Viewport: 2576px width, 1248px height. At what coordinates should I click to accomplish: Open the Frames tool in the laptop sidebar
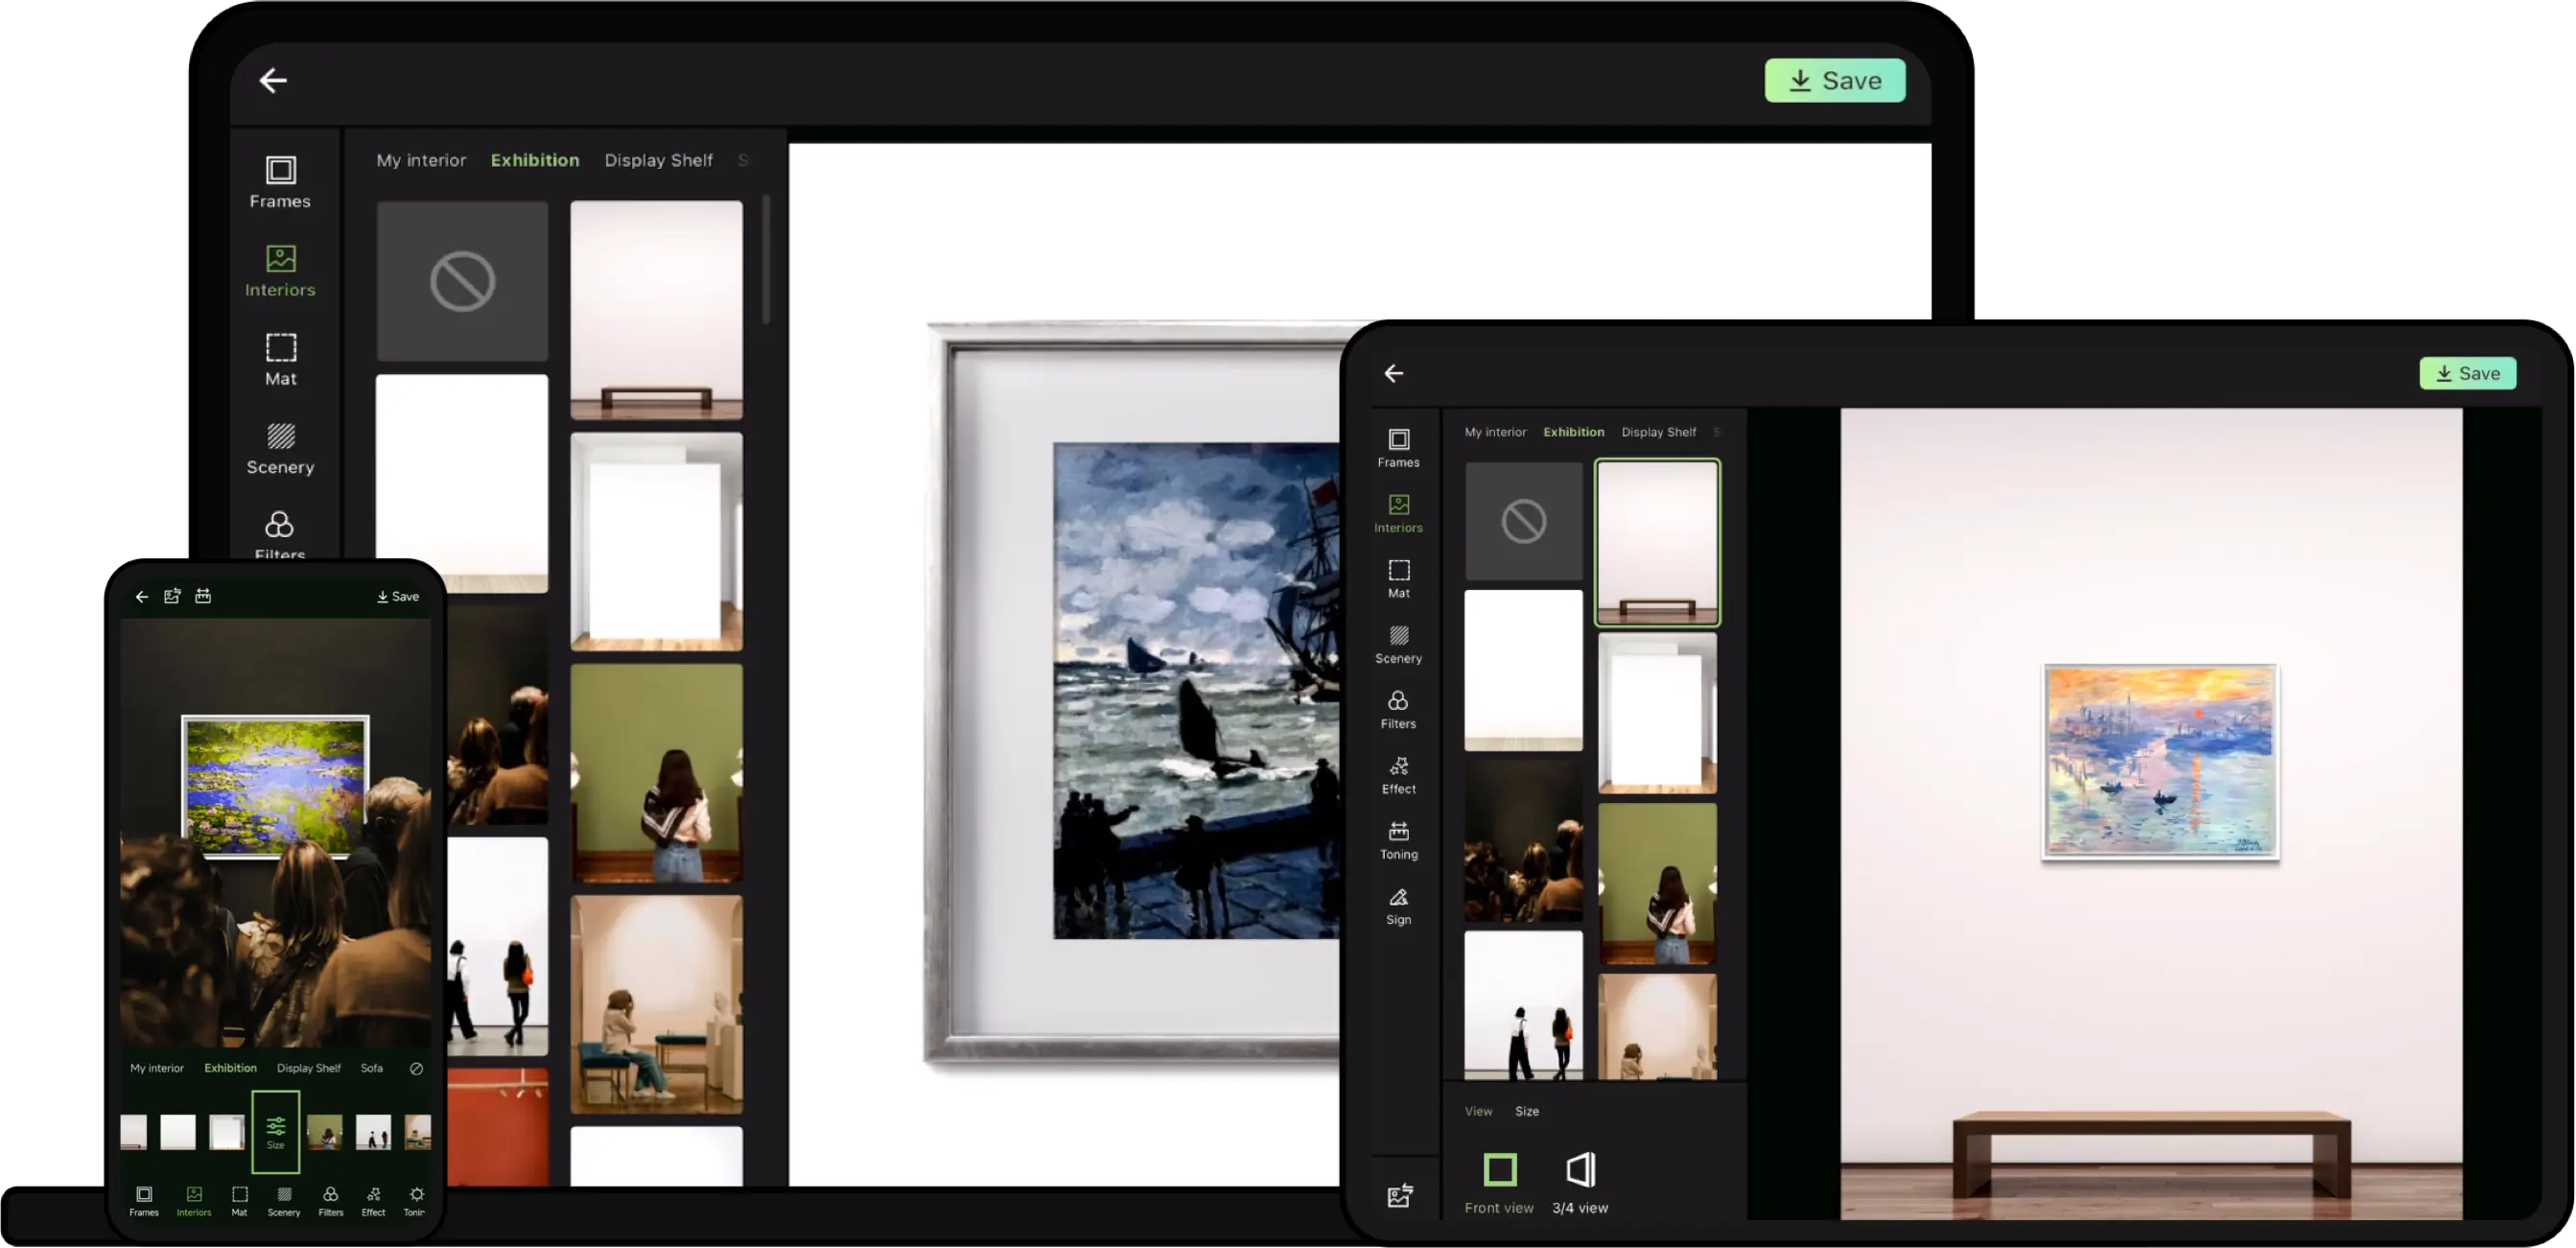(x=280, y=182)
